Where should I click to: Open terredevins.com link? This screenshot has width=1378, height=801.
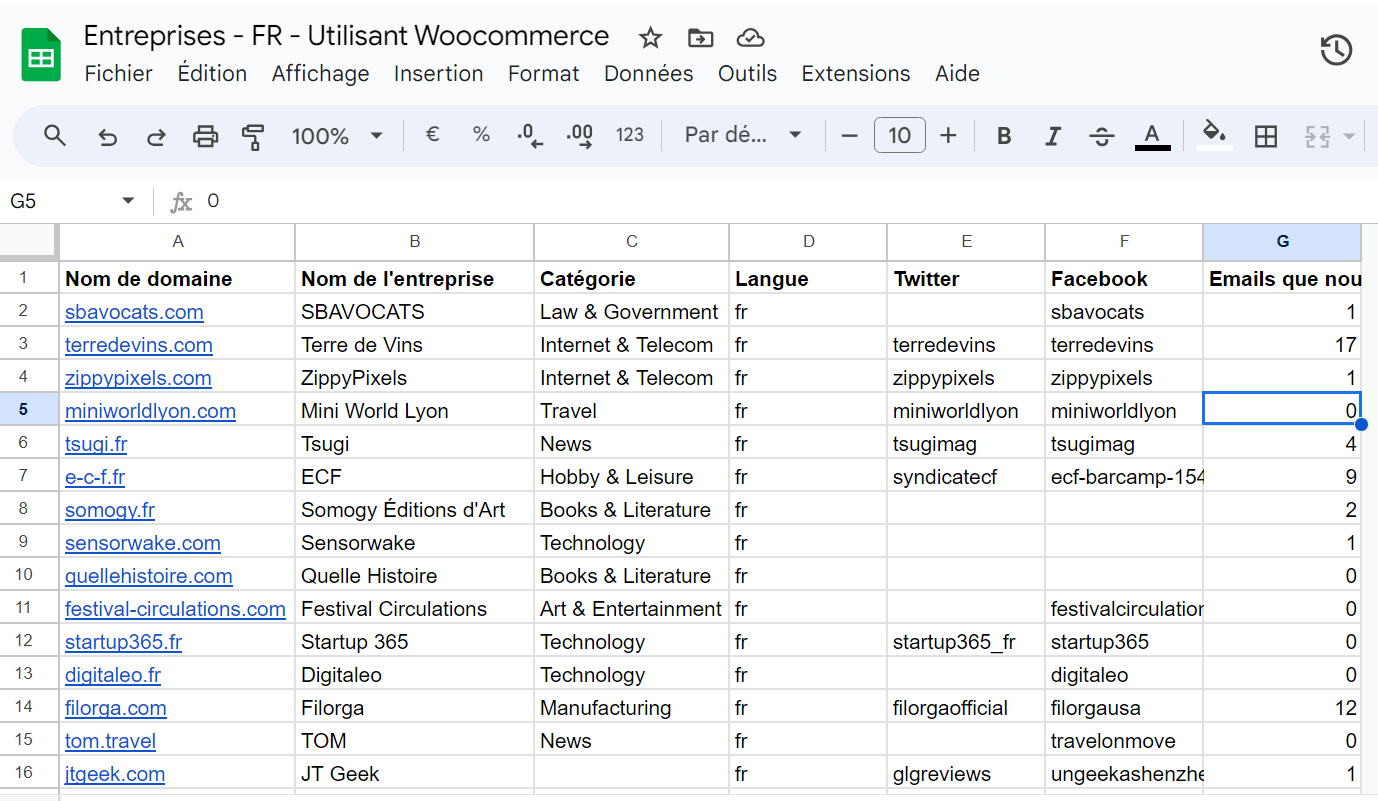(x=139, y=345)
